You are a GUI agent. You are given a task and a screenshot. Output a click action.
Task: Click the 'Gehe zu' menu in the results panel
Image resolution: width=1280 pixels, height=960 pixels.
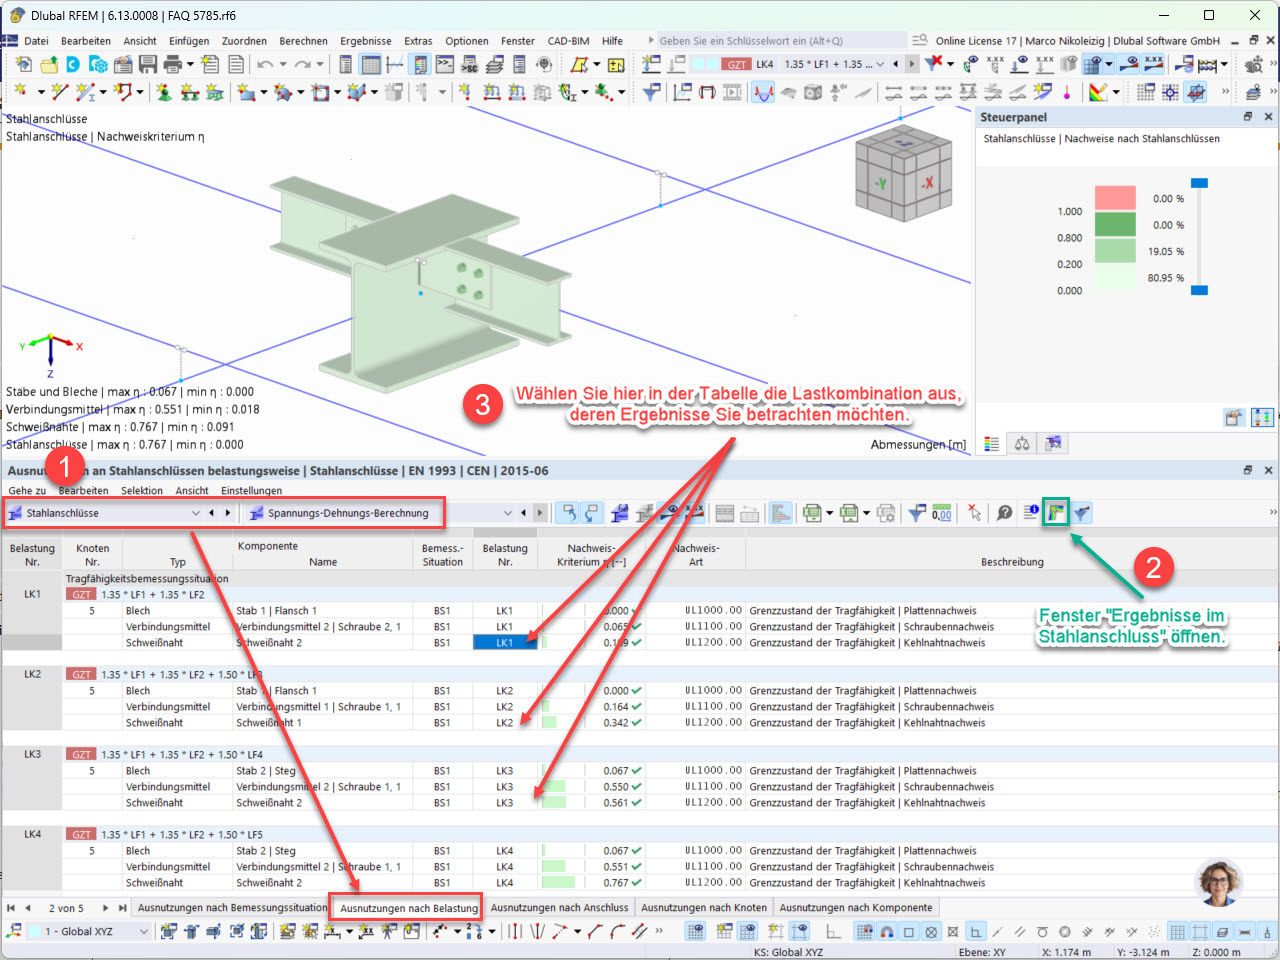pos(28,490)
